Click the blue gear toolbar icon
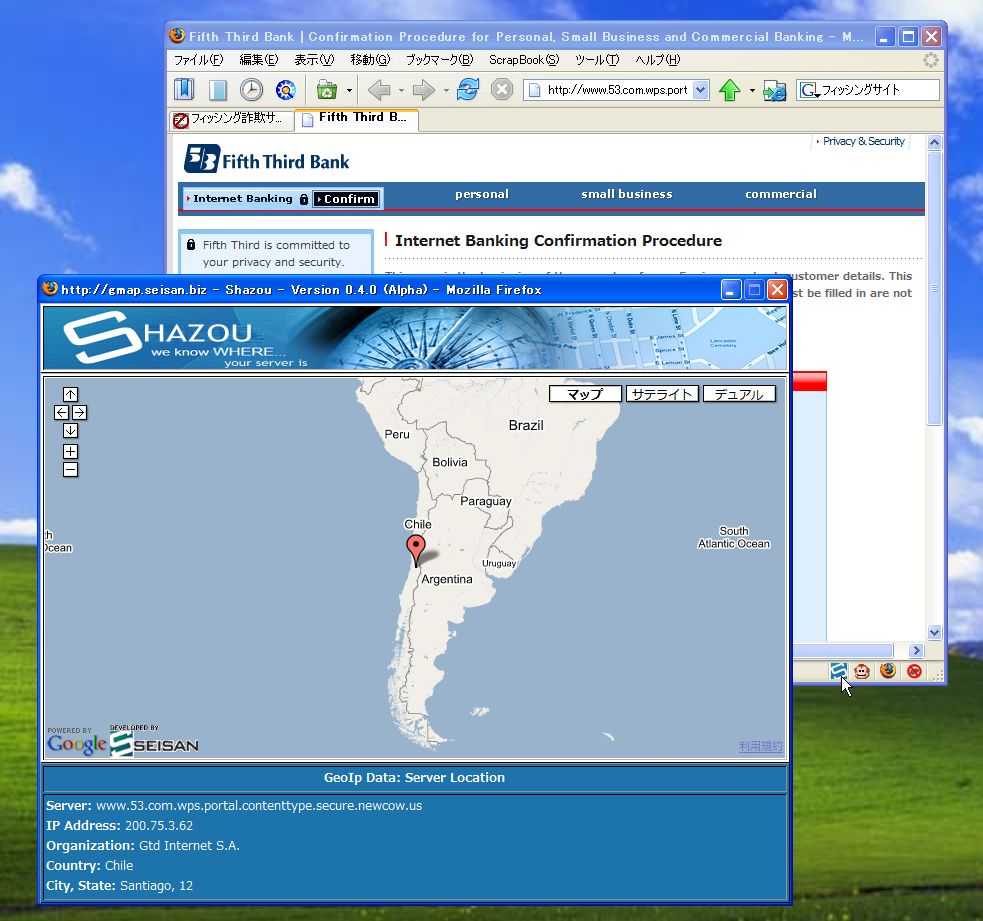The height and width of the screenshot is (921, 983). (x=285, y=90)
